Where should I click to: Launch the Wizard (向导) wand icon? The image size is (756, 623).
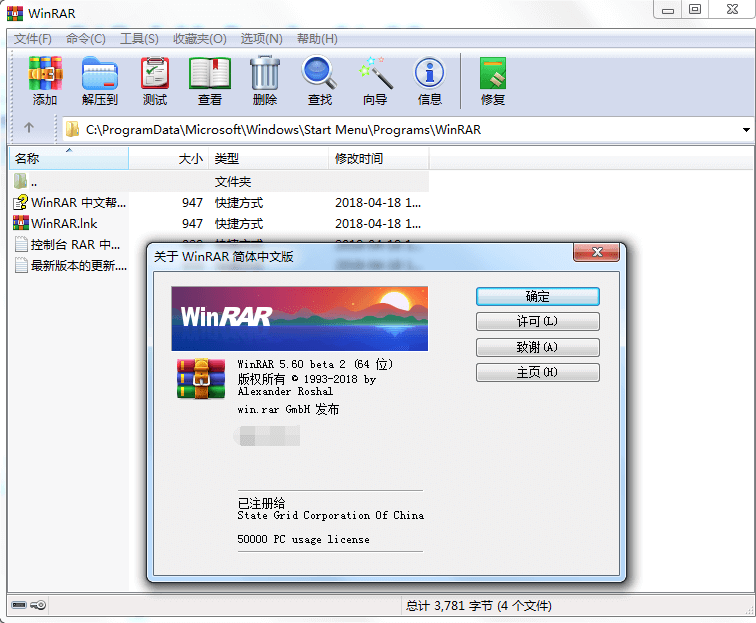click(375, 72)
